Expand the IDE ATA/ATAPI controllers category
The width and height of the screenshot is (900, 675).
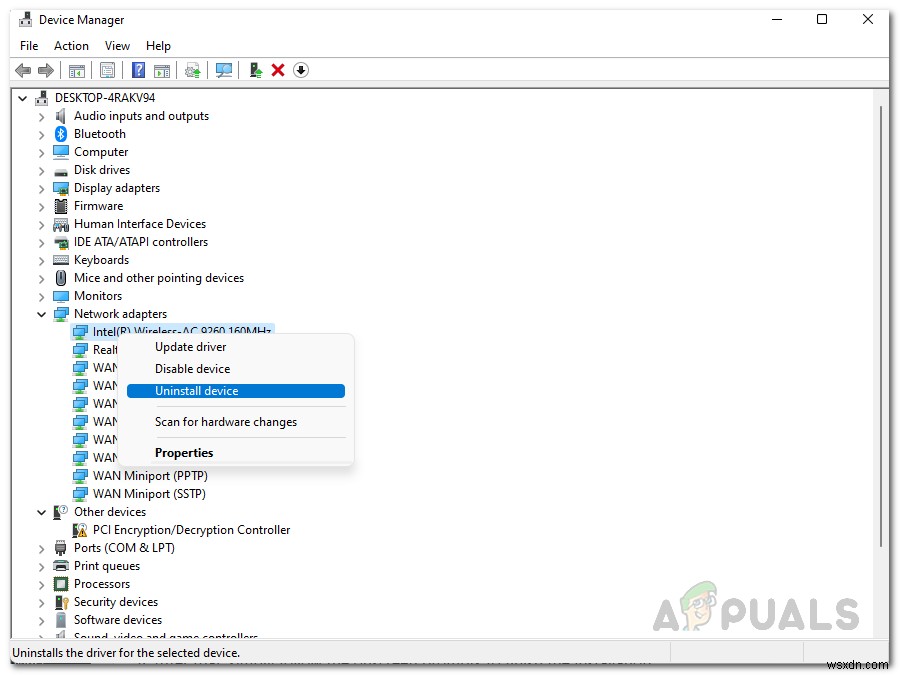pyautogui.click(x=41, y=243)
